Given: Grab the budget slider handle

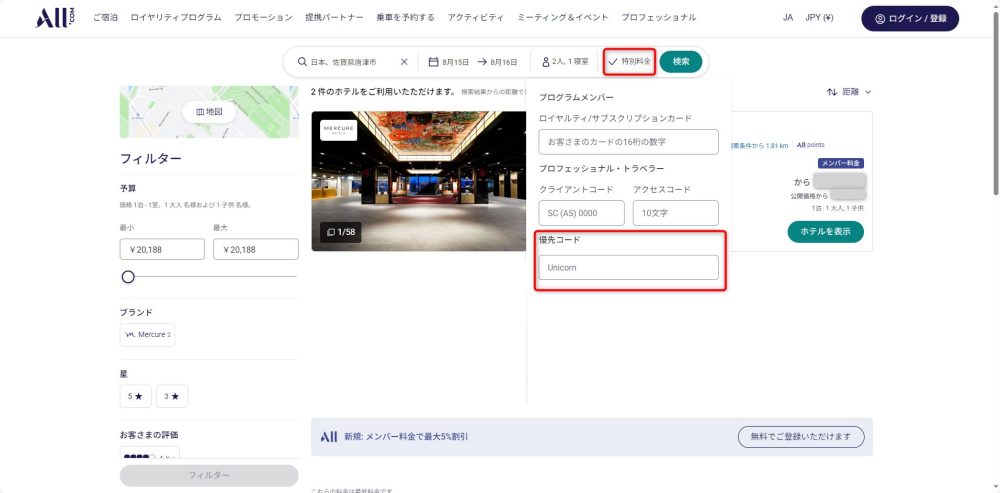Looking at the screenshot, I should coord(128,277).
